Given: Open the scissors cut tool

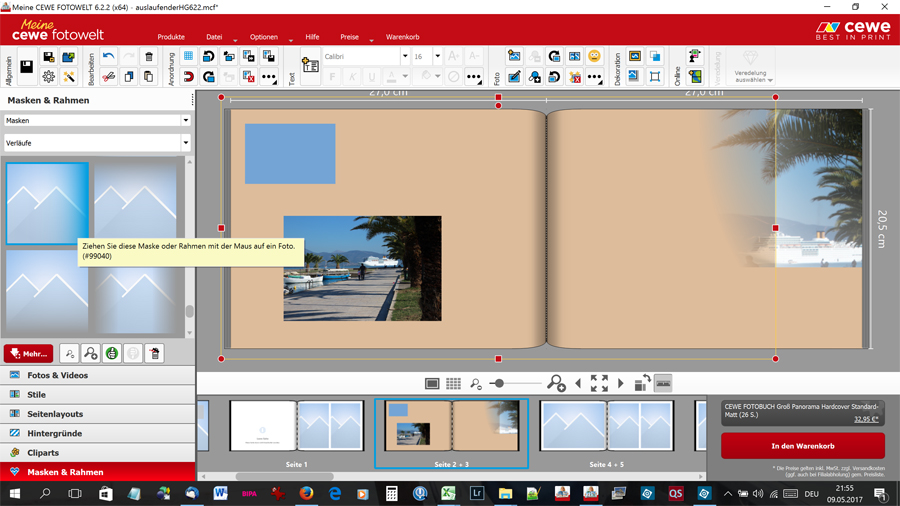Looking at the screenshot, I should click(108, 77).
